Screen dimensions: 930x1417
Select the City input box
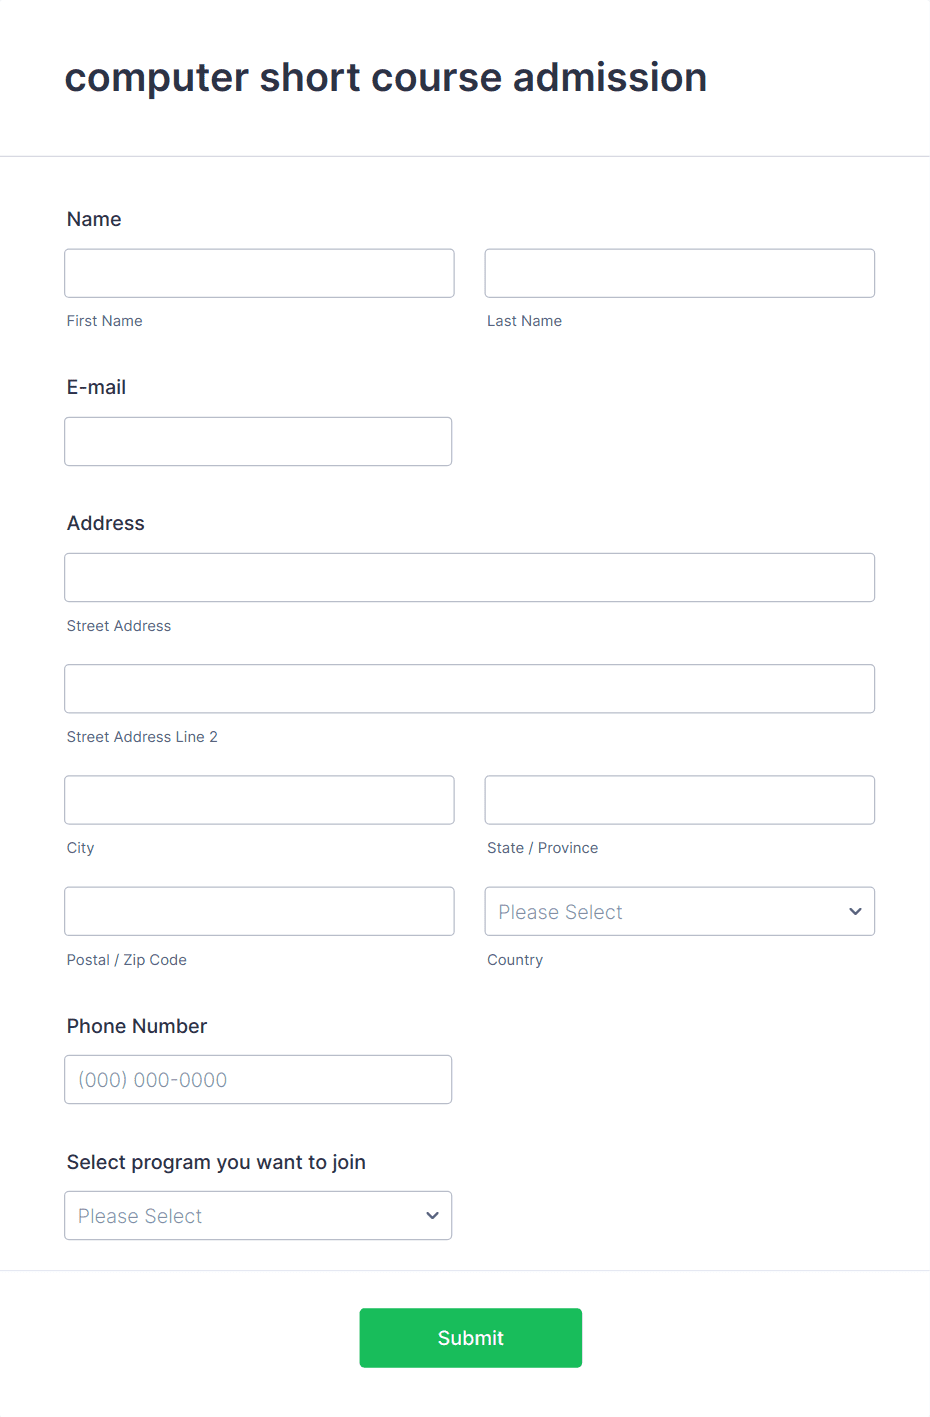click(x=258, y=800)
